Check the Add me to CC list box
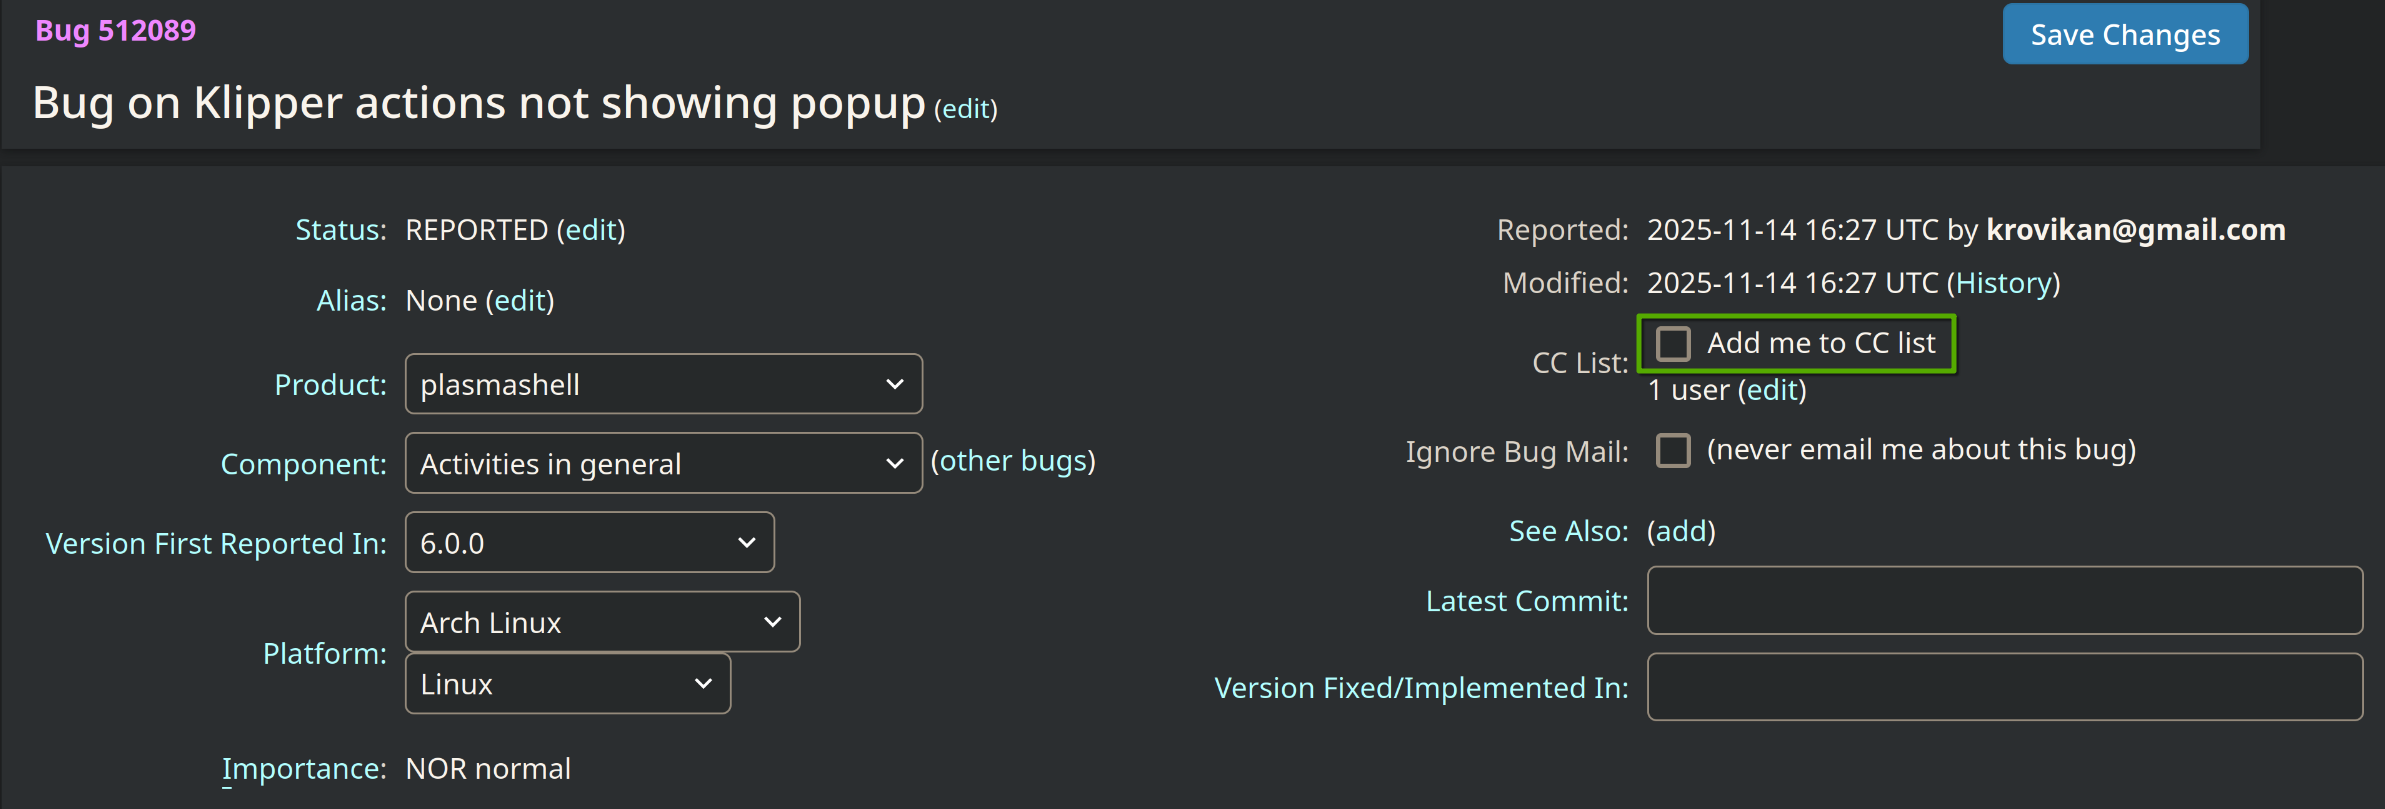This screenshot has width=2385, height=809. pos(1673,344)
